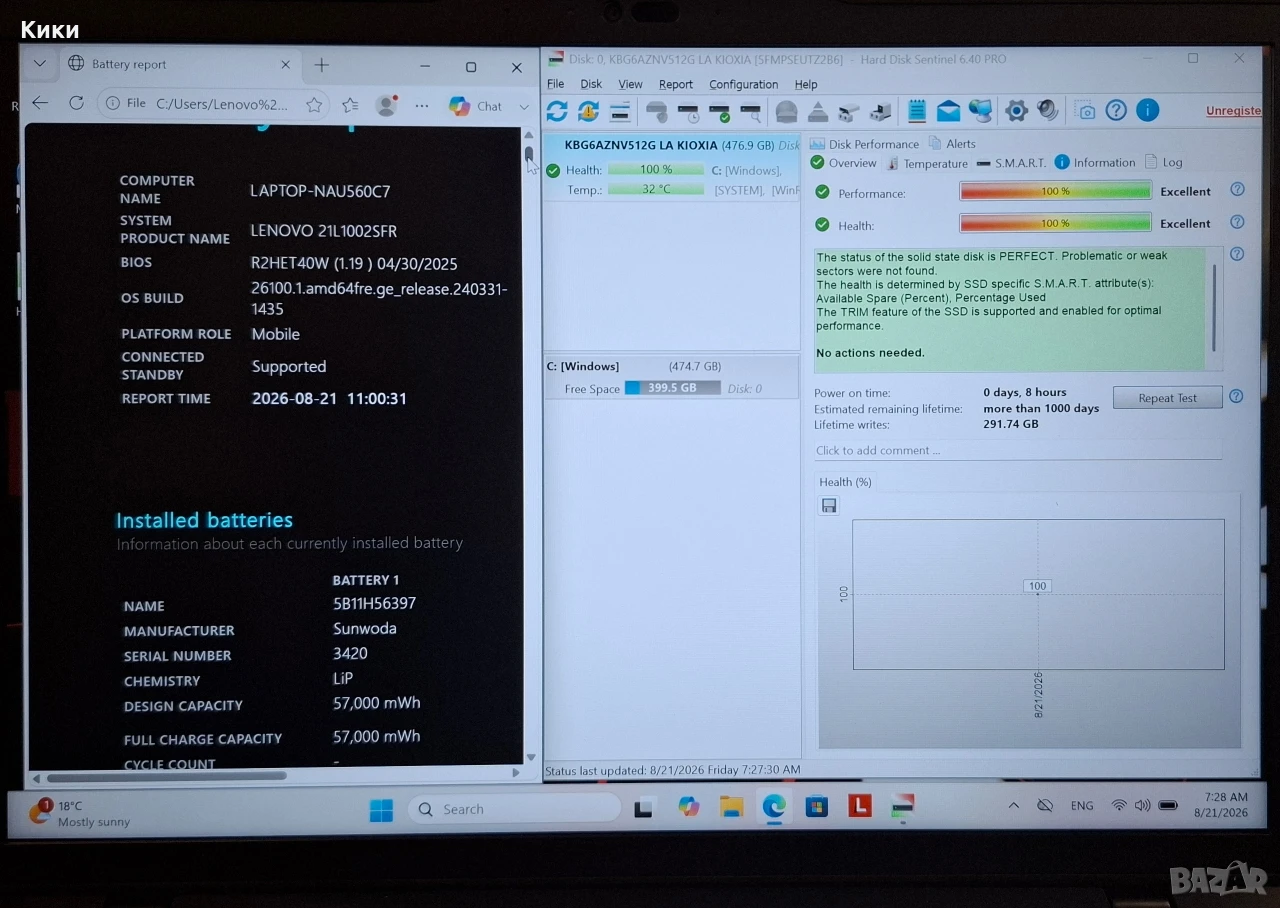The width and height of the screenshot is (1280, 908).
Task: Click the Battery report vertical scrollbar thumb
Action: (529, 156)
